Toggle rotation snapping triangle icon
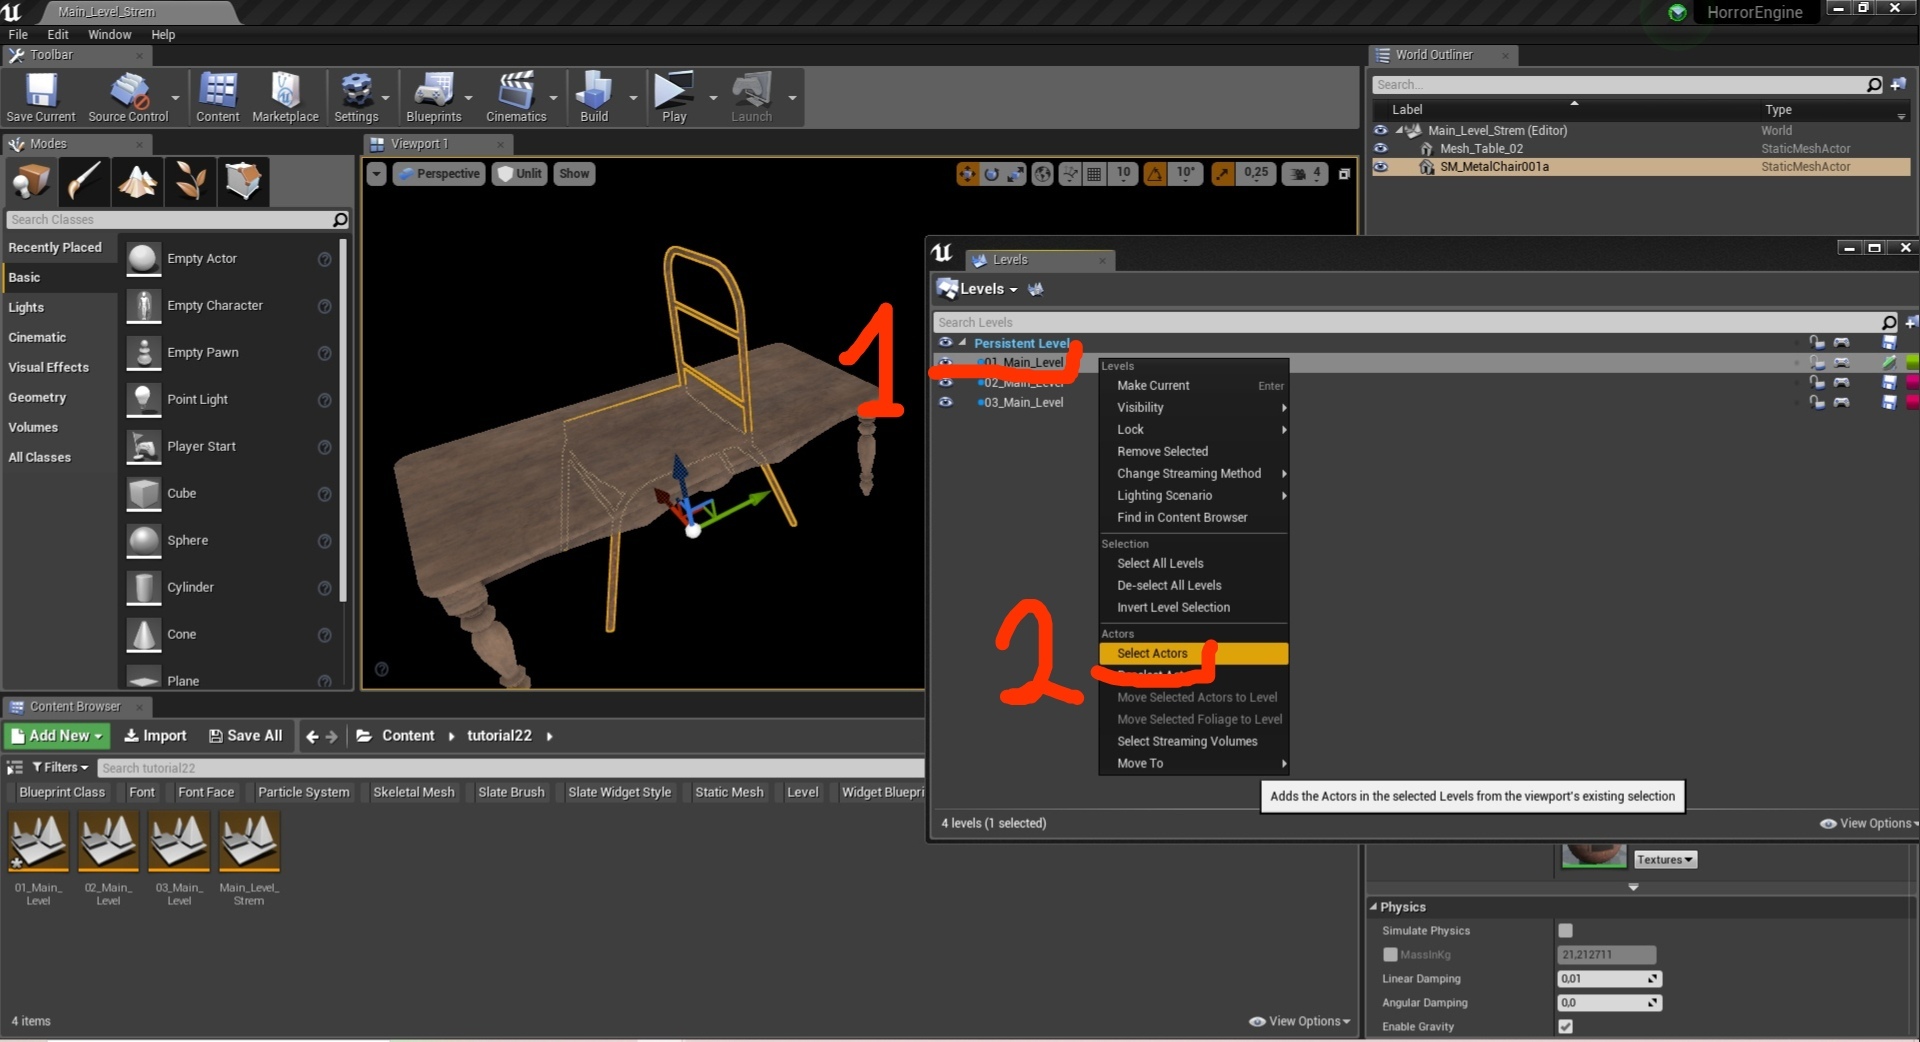This screenshot has width=1920, height=1042. 1155,174
